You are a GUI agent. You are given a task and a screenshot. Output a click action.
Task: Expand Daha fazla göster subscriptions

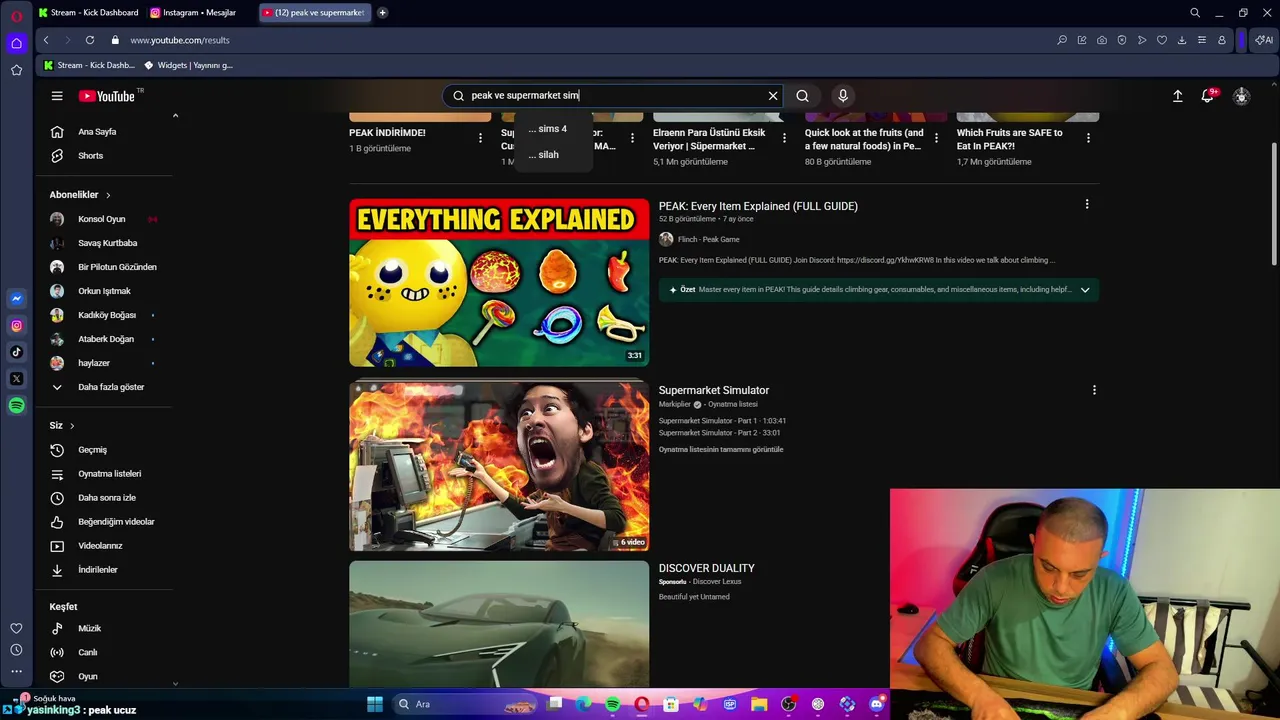[x=110, y=387]
